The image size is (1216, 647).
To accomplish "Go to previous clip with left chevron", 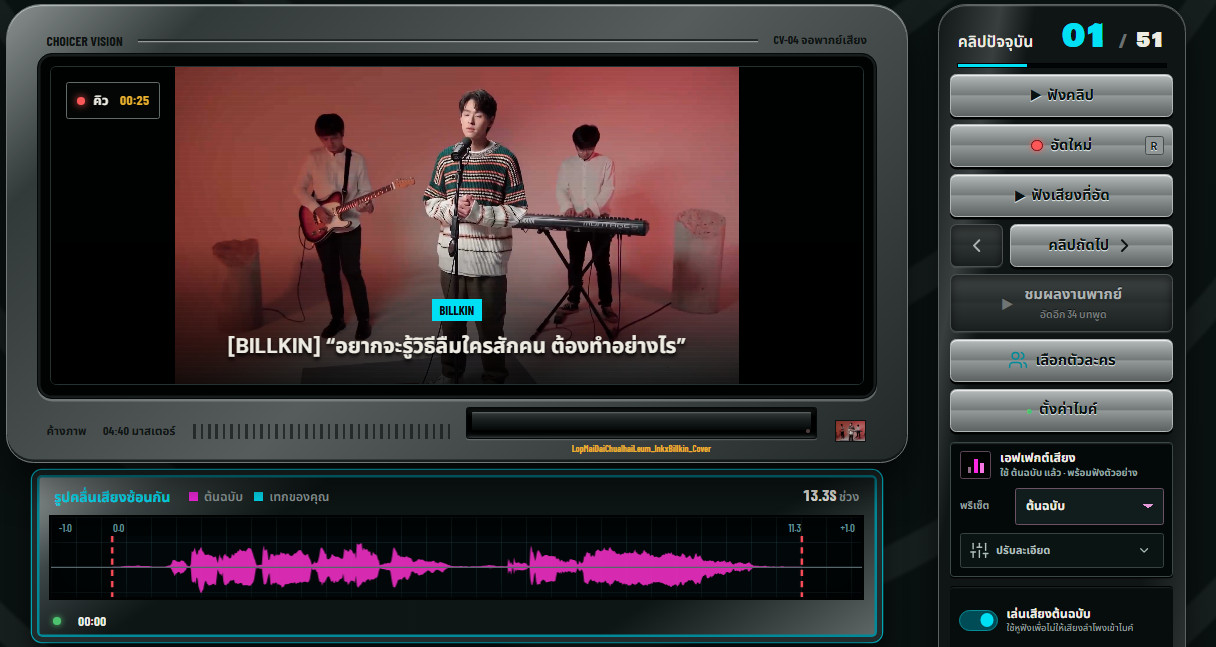I will [976, 246].
